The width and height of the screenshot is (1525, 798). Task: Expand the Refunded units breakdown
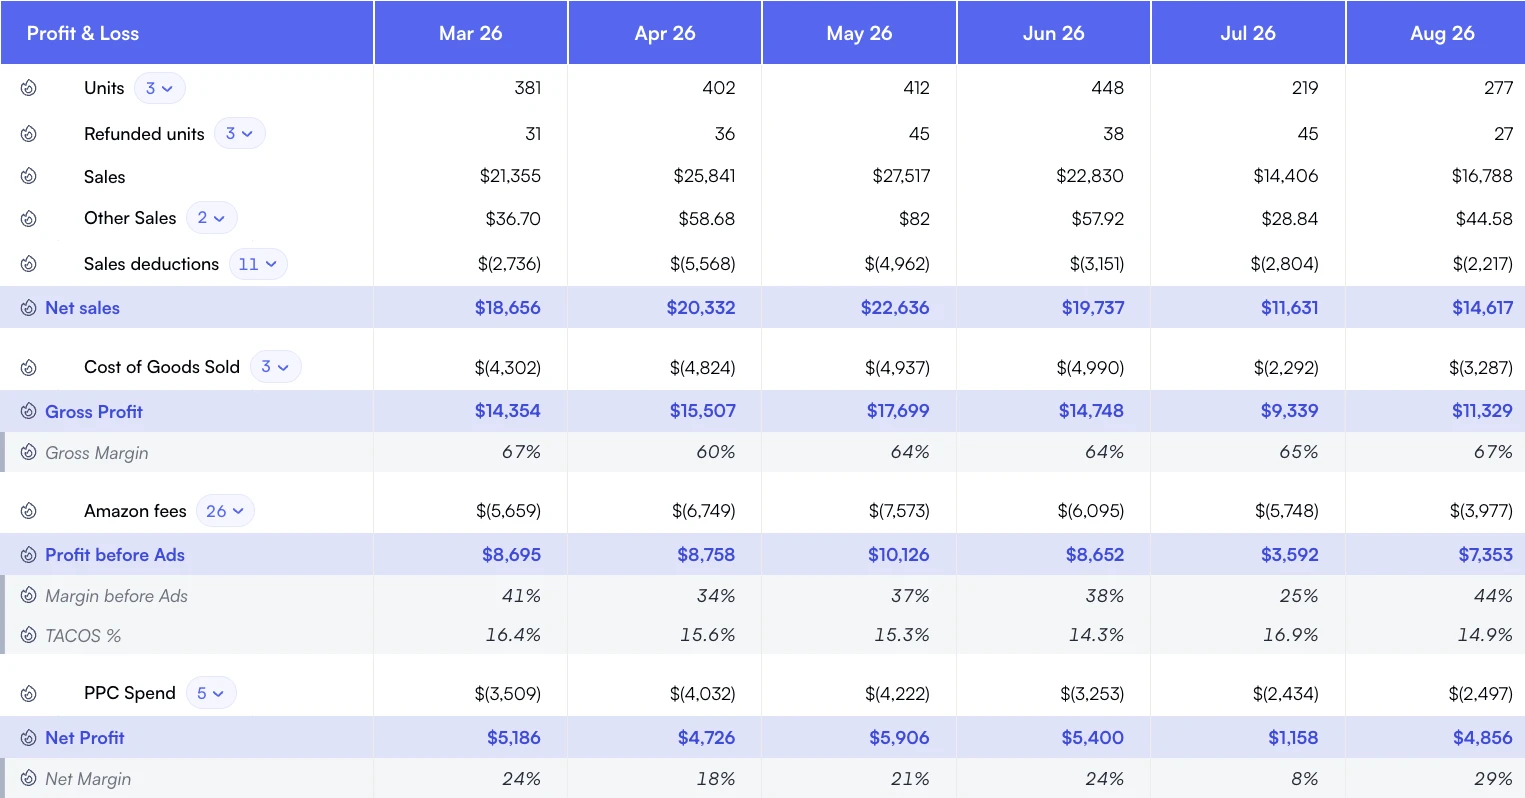pos(240,133)
